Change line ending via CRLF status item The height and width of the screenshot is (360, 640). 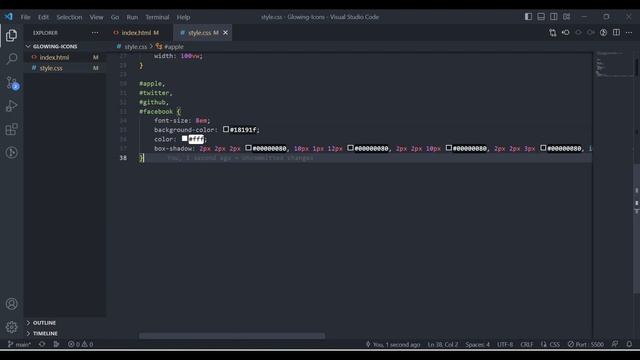pyautogui.click(x=527, y=344)
